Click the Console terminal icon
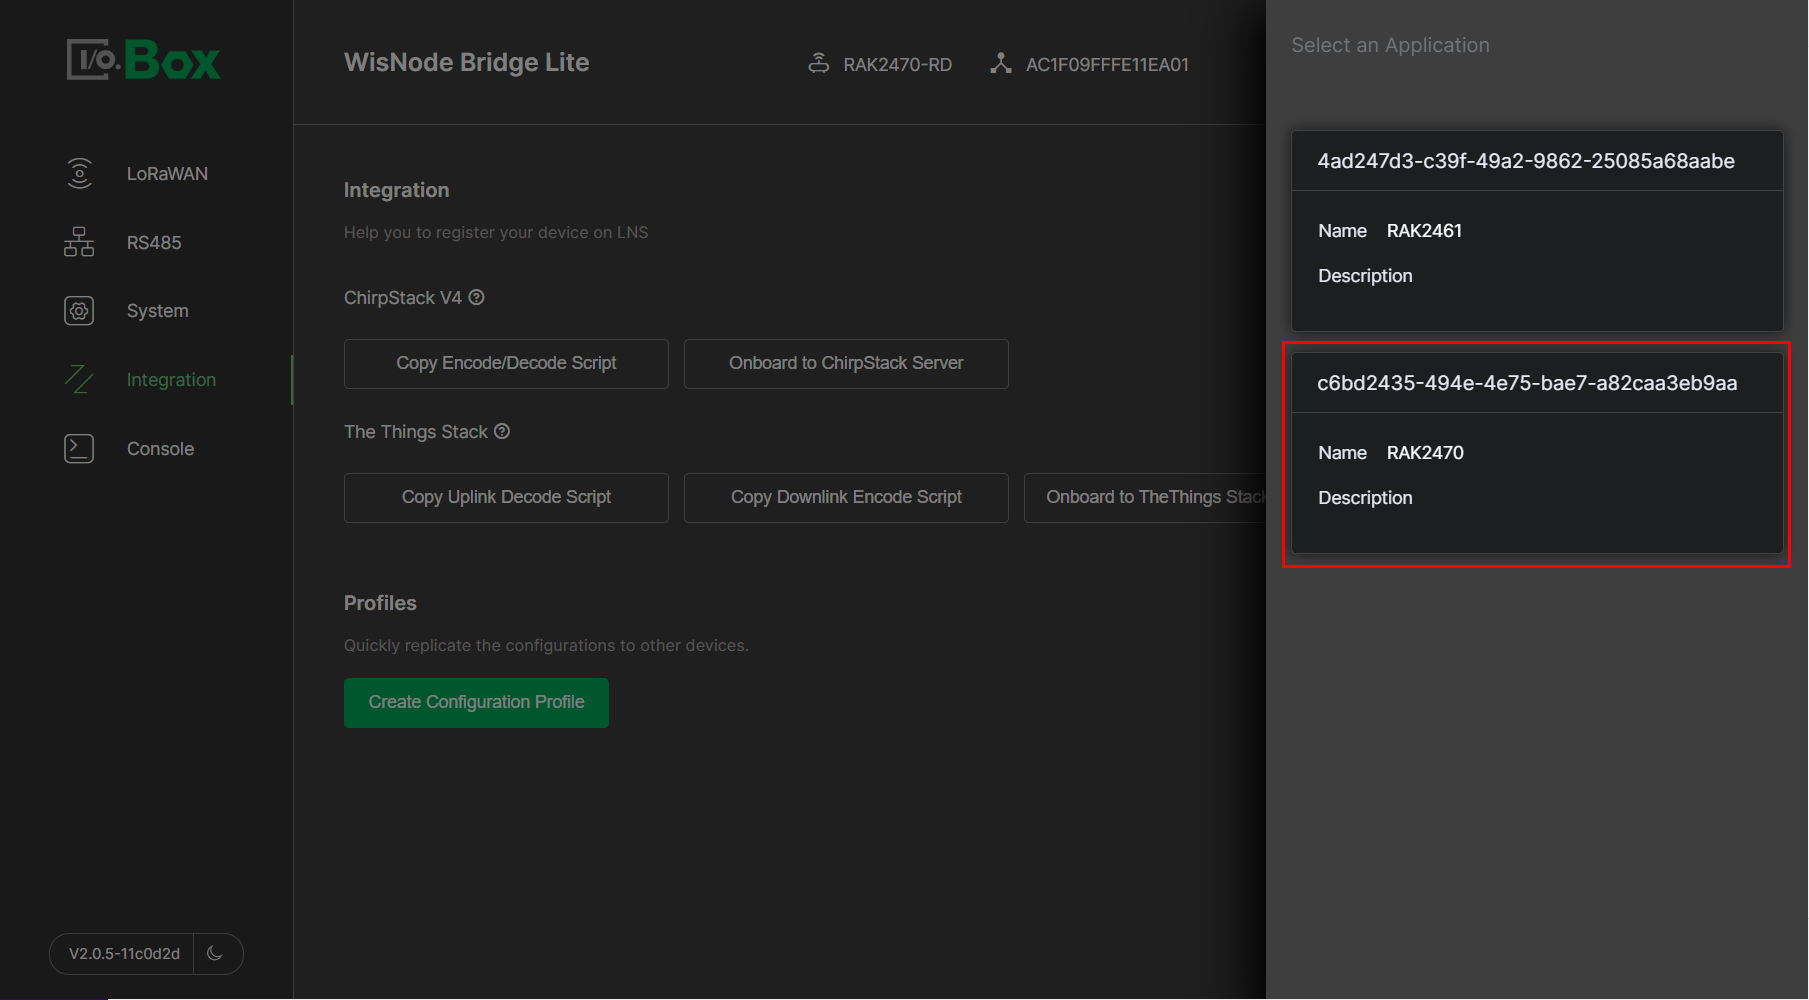The height and width of the screenshot is (1000, 1809). 79,449
